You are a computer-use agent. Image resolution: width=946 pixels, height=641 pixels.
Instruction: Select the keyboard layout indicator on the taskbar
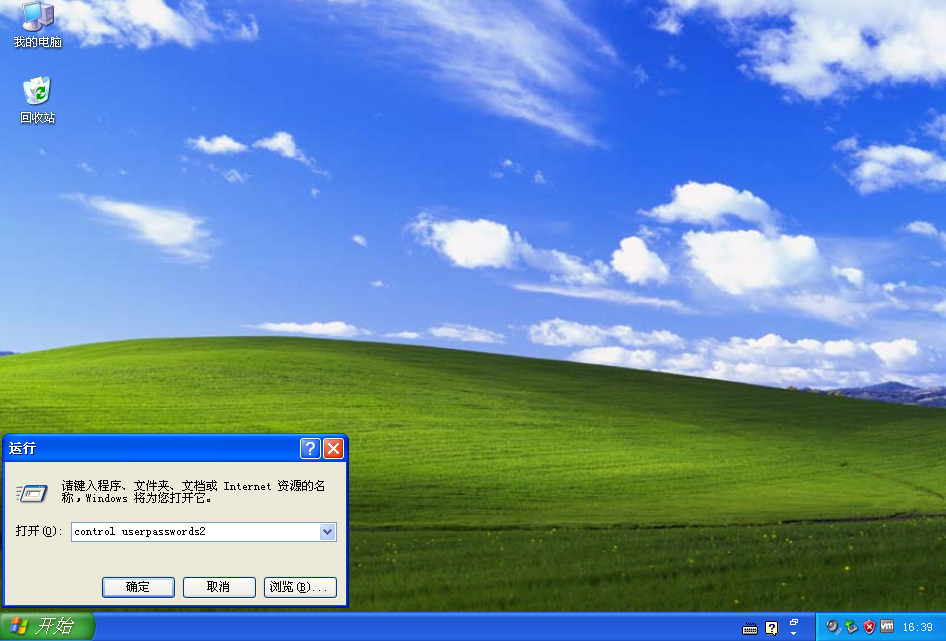[750, 627]
